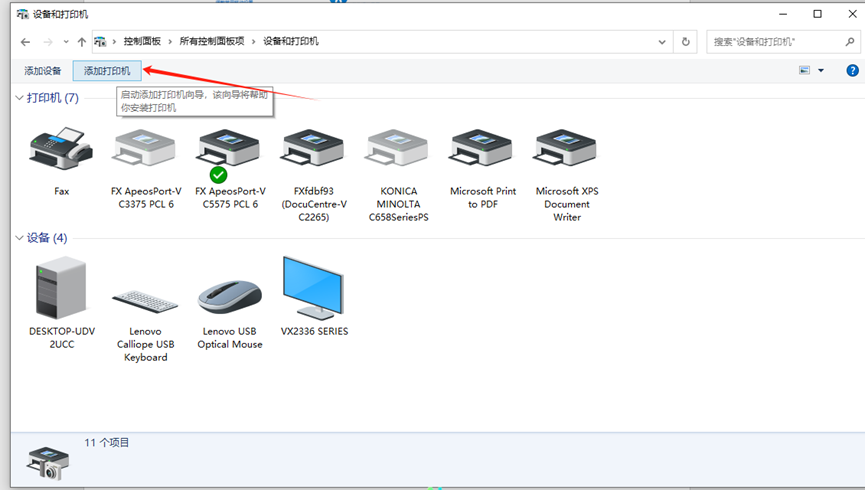Select the DESKTOP-UDV2UCC computer device
865x490 pixels.
pos(61,288)
